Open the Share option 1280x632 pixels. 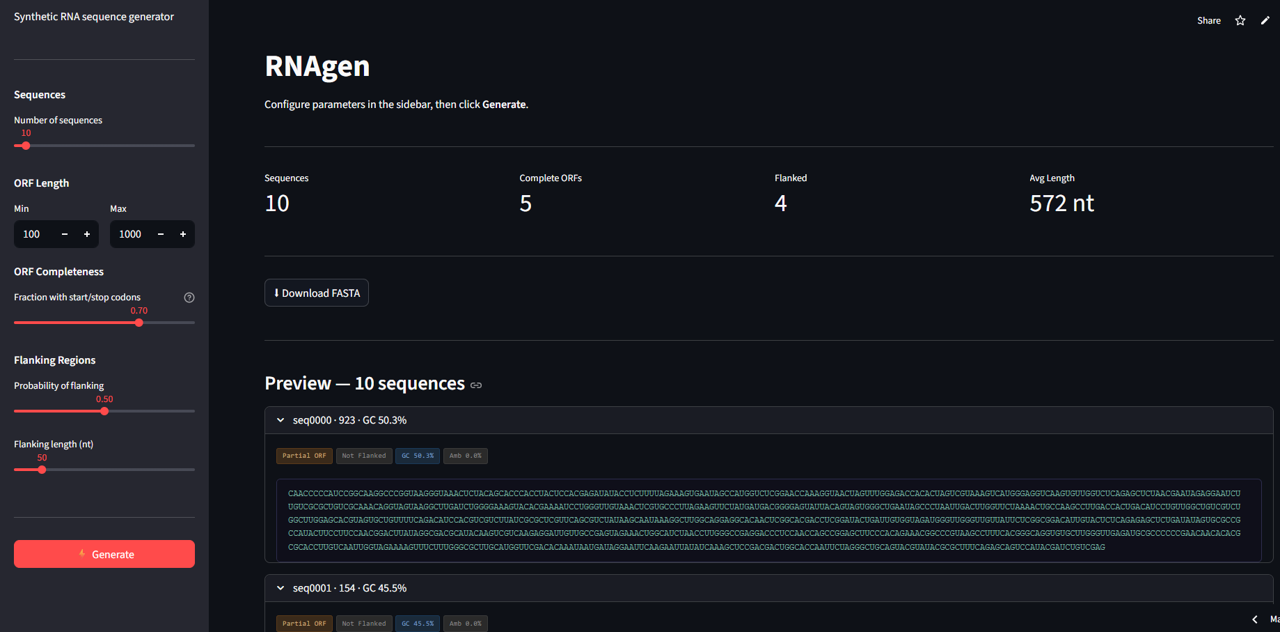1209,20
